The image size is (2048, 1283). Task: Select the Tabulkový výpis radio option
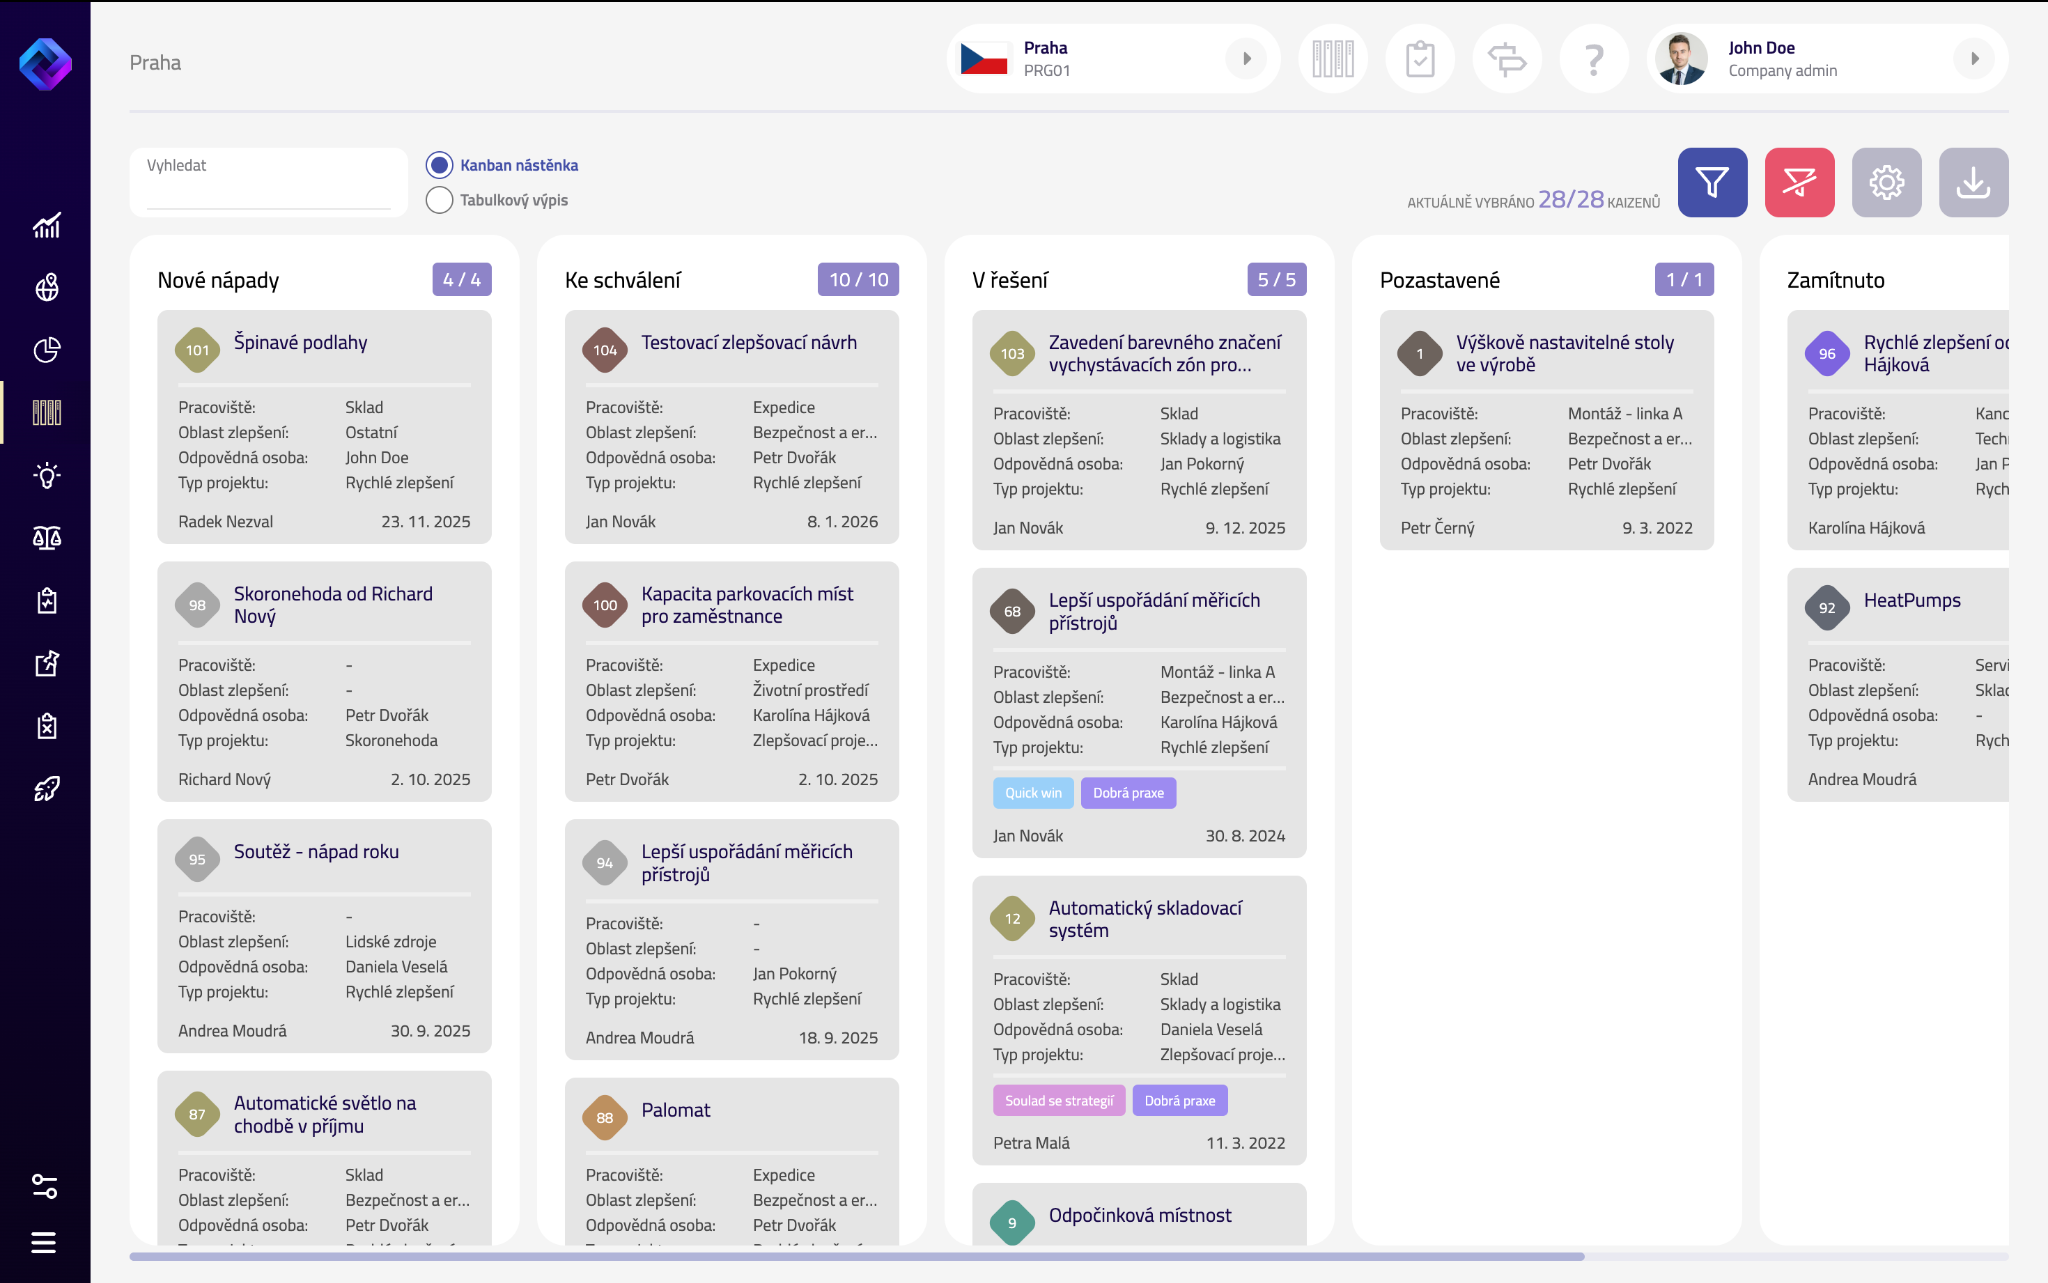click(x=440, y=200)
